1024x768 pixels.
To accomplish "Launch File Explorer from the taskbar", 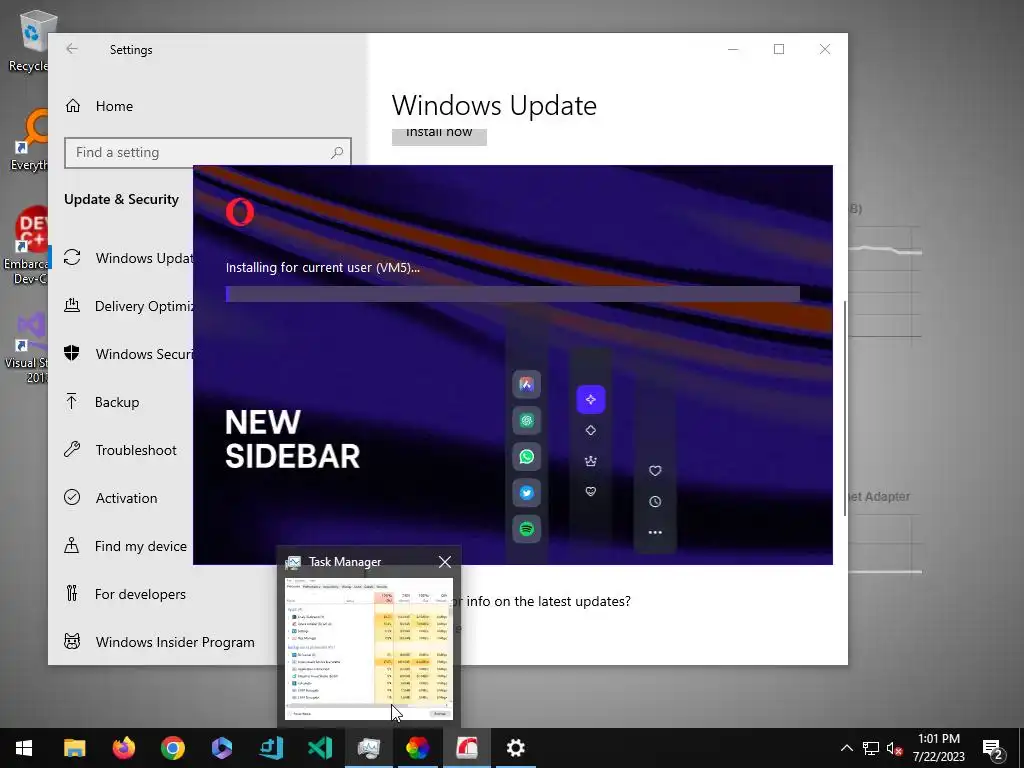I will click(74, 748).
